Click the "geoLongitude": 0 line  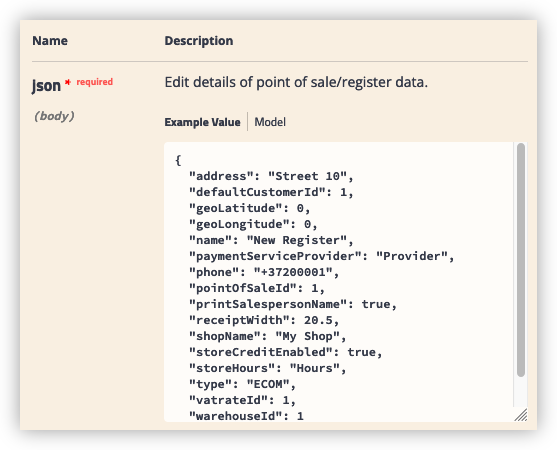(x=253, y=224)
